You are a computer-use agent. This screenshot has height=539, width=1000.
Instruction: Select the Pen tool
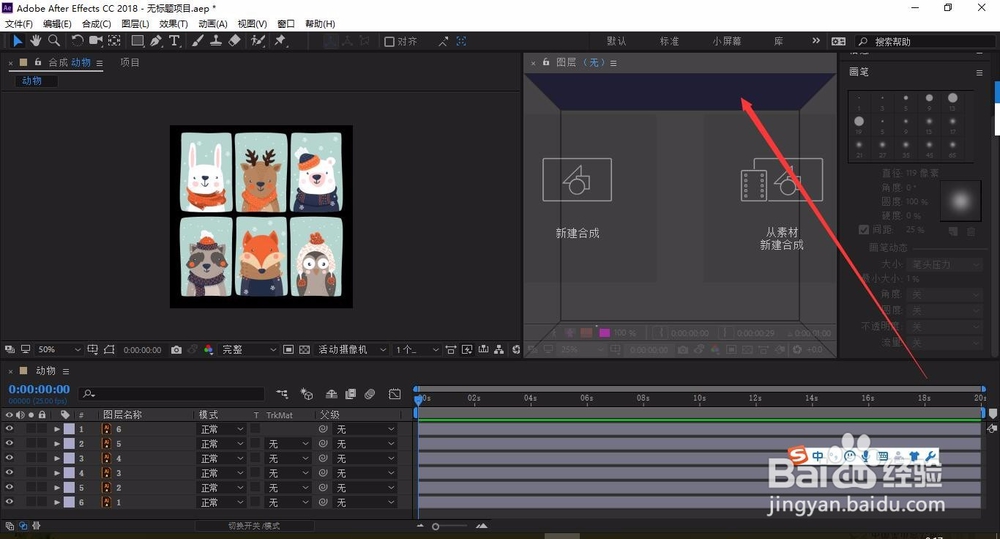click(x=156, y=41)
